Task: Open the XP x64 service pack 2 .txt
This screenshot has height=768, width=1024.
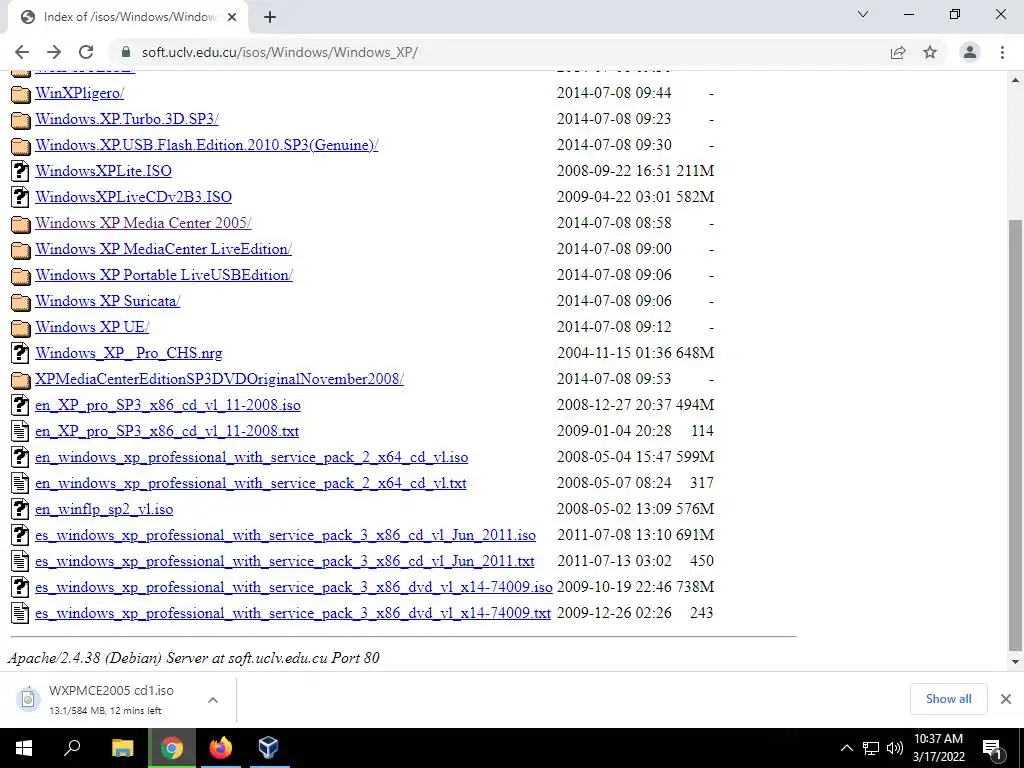Action: (251, 483)
